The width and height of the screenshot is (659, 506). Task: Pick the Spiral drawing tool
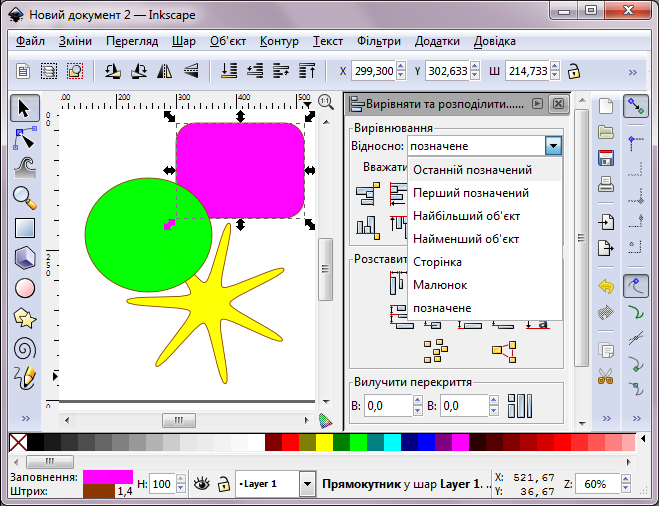click(x=25, y=348)
